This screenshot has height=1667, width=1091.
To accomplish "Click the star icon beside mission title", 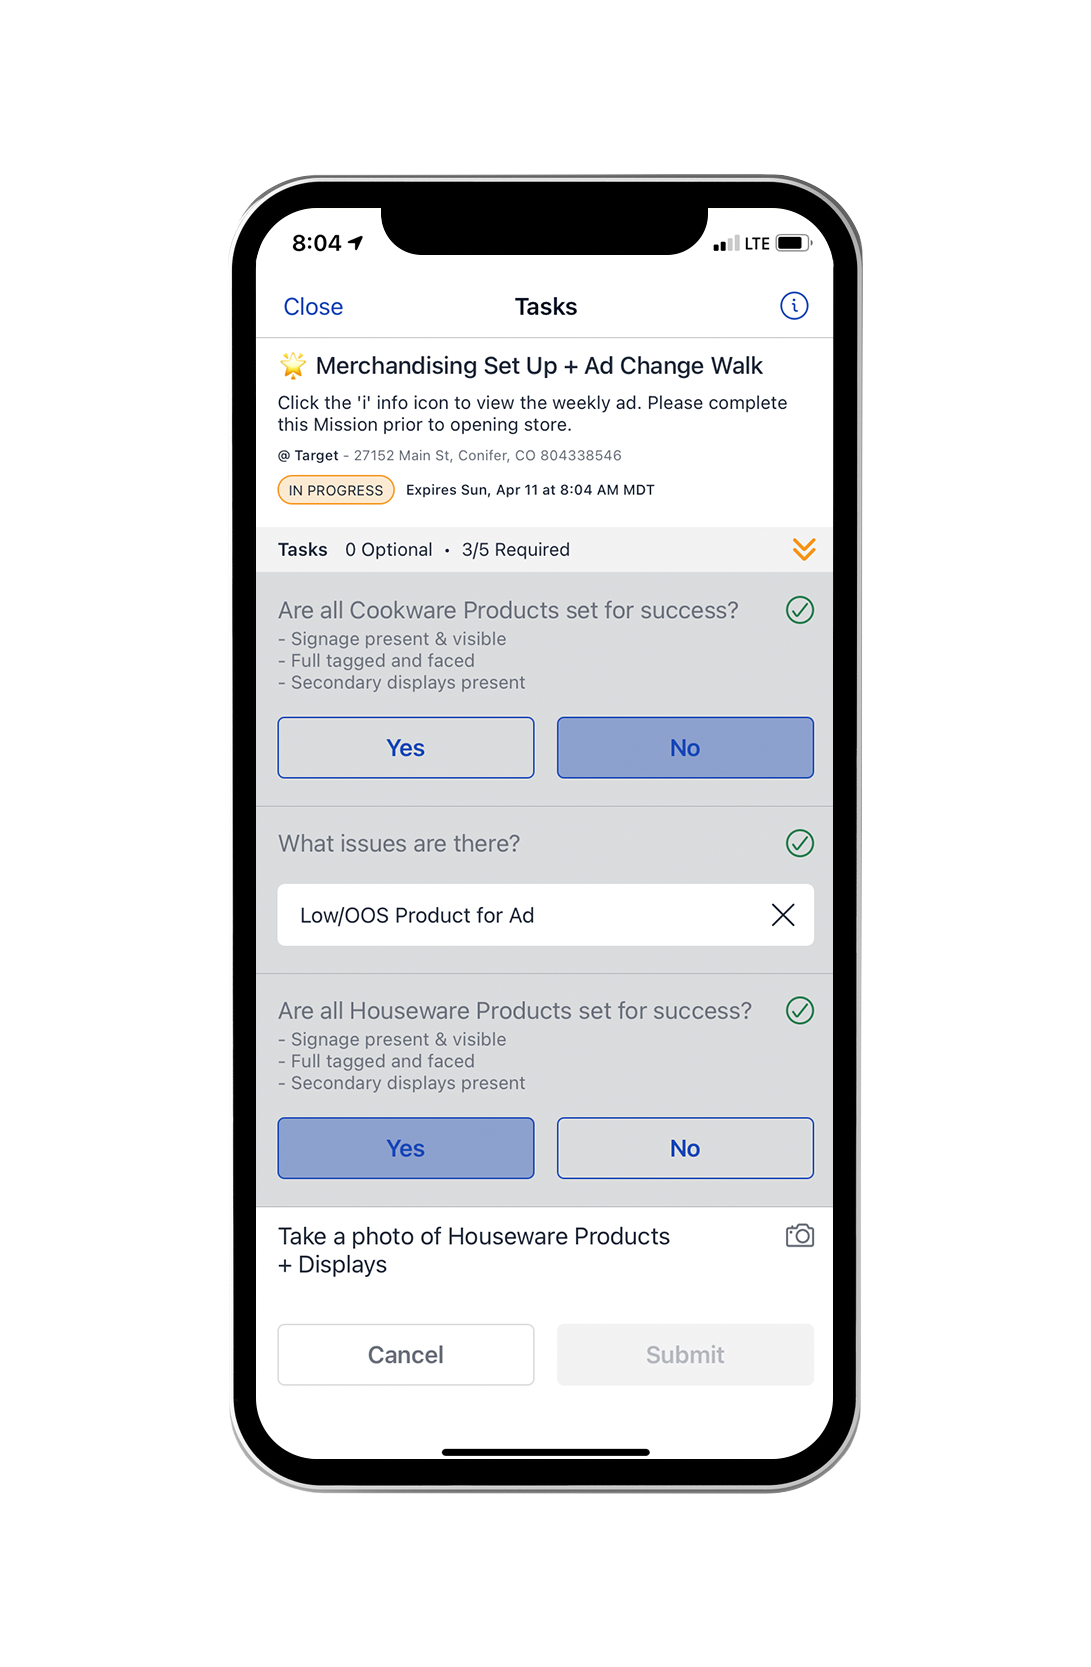I will coord(293,366).
